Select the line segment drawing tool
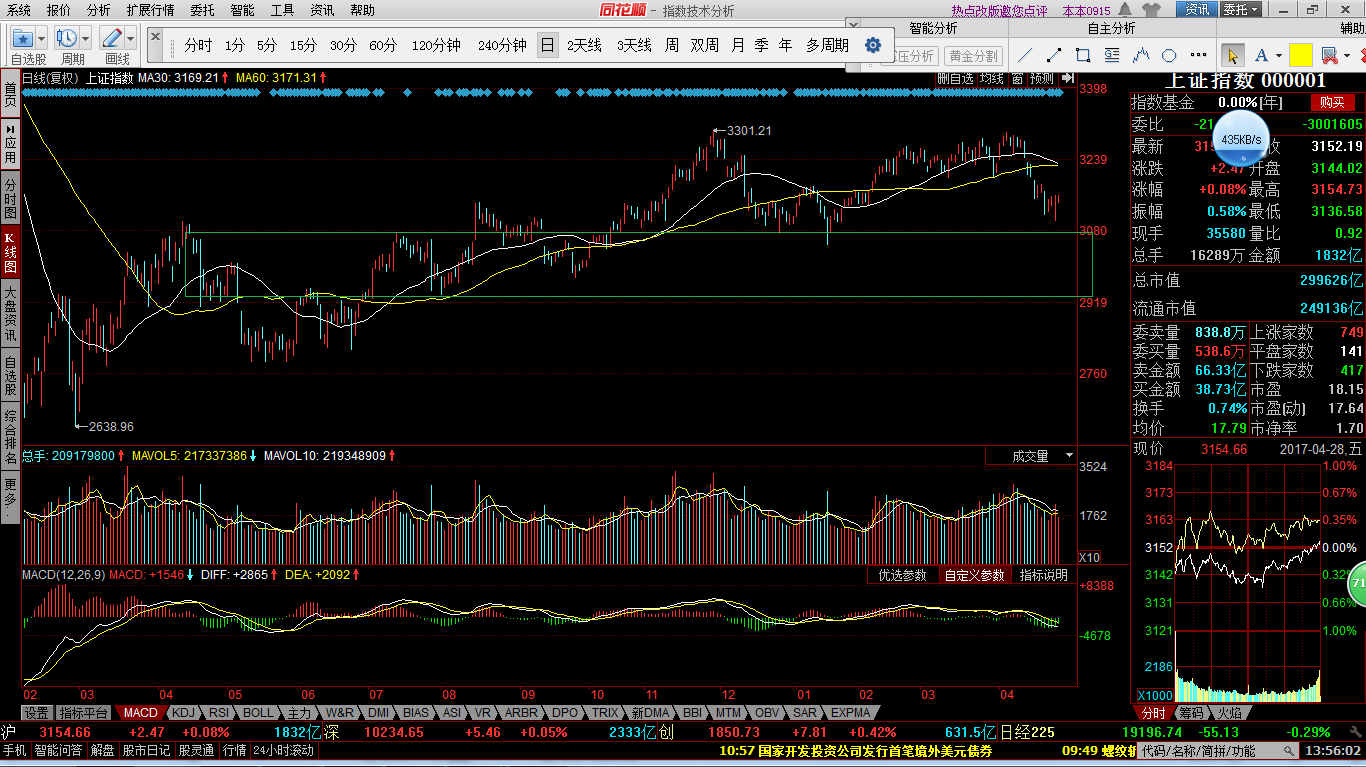Viewport: 1366px width, 767px height. (1054, 55)
